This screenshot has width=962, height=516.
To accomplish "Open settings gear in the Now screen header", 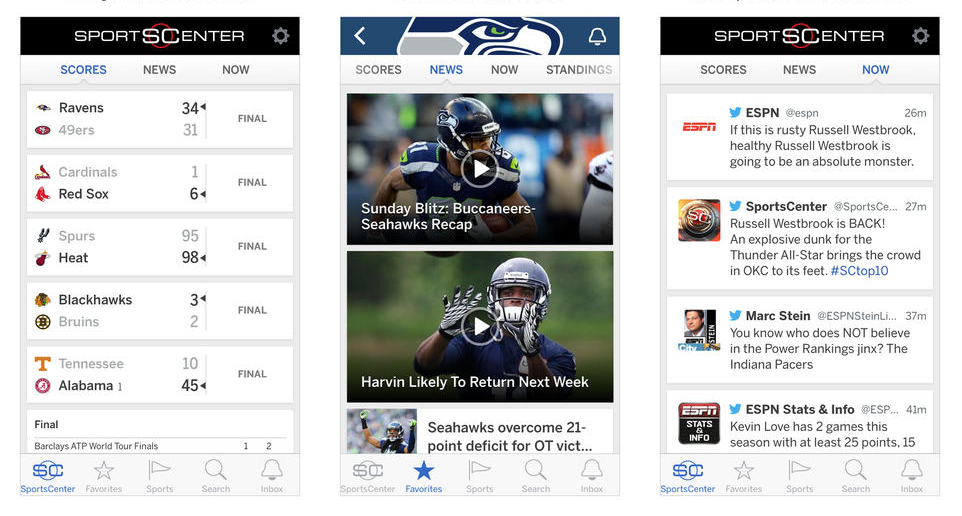I will tap(920, 36).
